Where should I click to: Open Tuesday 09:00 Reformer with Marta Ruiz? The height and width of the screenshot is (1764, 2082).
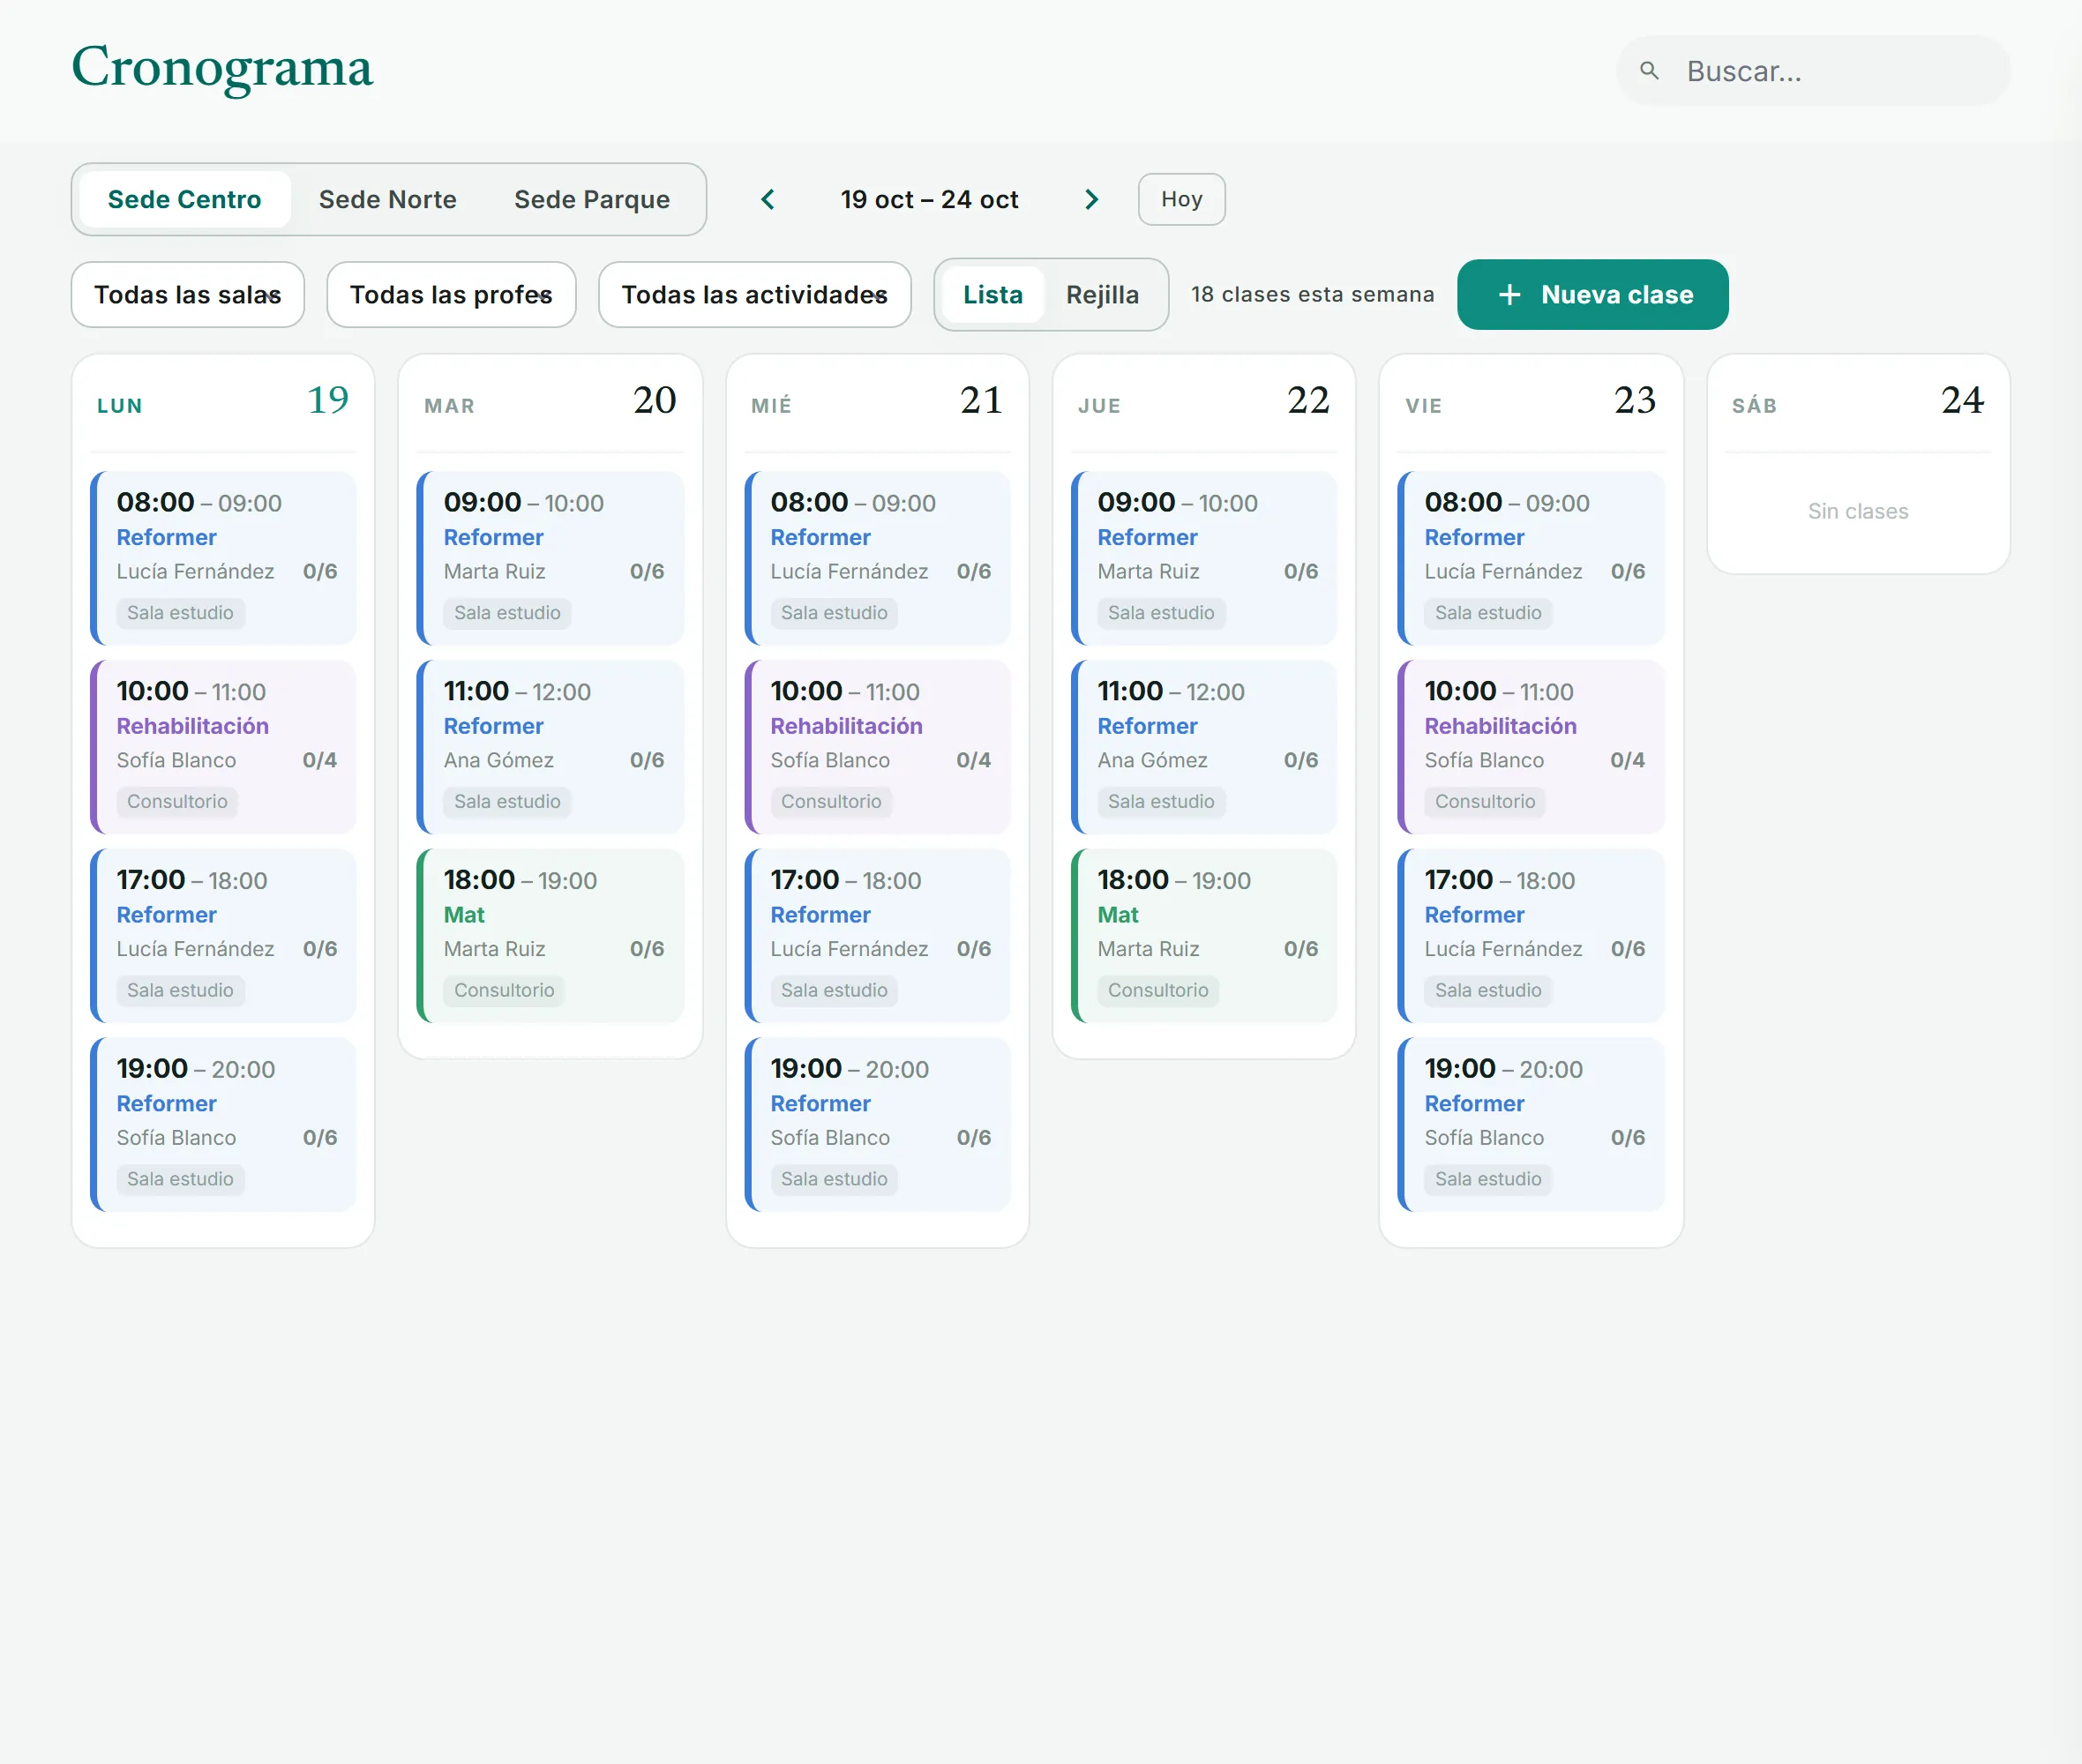coord(550,558)
